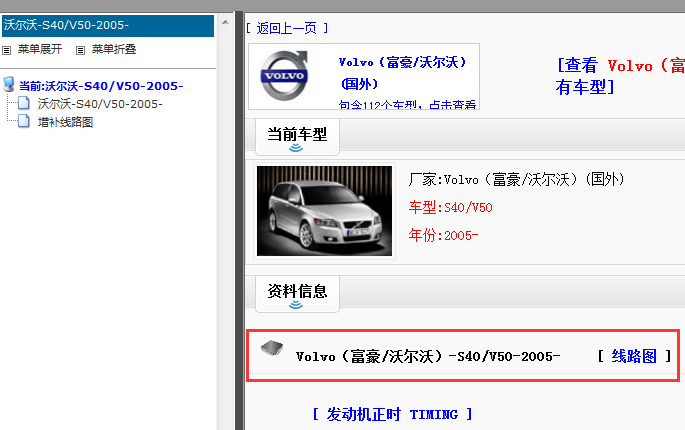Click the 包含112个车型 link

coord(407,105)
